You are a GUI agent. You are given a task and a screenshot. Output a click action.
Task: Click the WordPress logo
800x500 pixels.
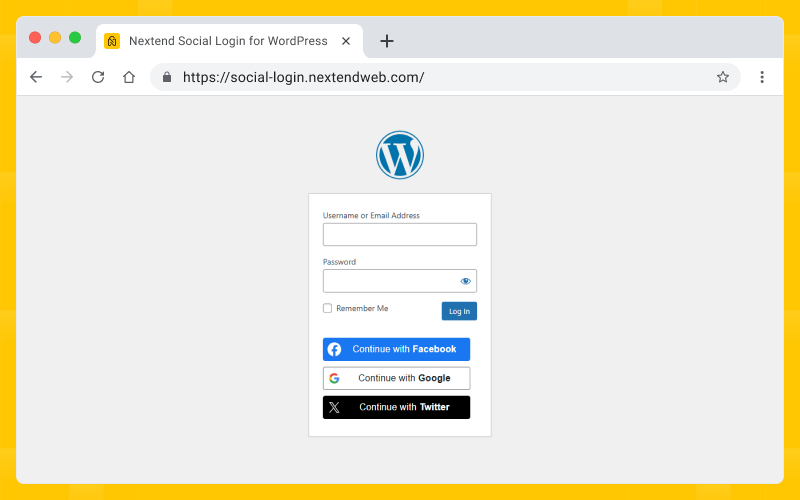point(400,155)
